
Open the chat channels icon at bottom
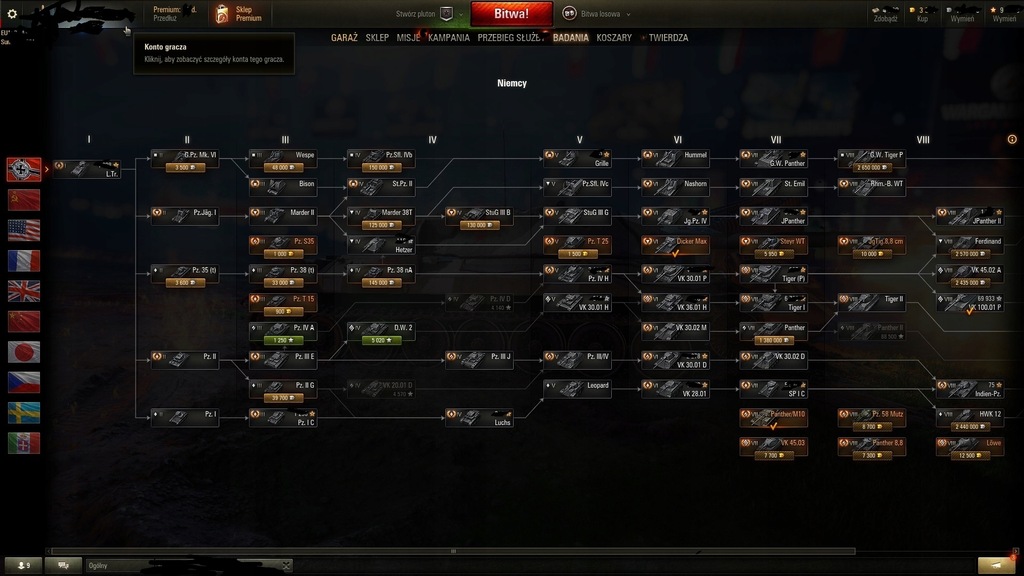[x=63, y=566]
